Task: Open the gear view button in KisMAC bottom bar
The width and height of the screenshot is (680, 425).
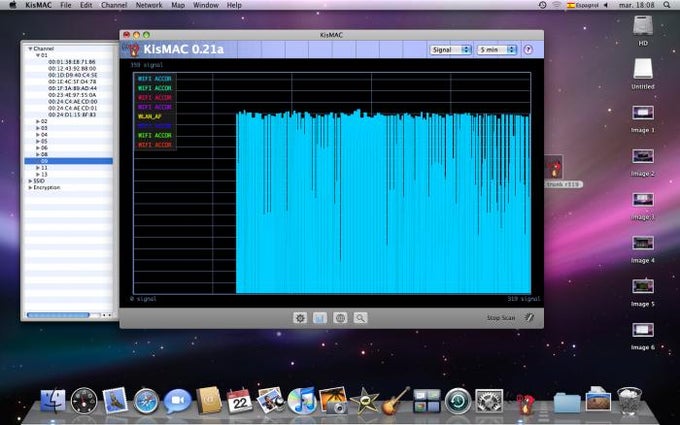Action: pyautogui.click(x=300, y=318)
